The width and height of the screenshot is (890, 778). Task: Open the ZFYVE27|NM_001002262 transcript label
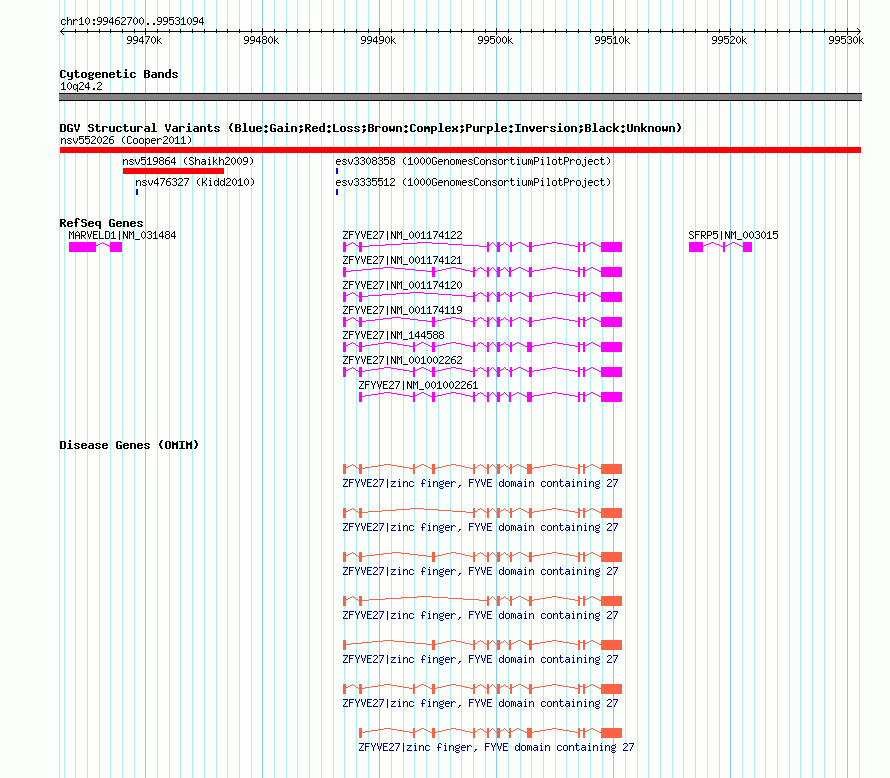402,360
